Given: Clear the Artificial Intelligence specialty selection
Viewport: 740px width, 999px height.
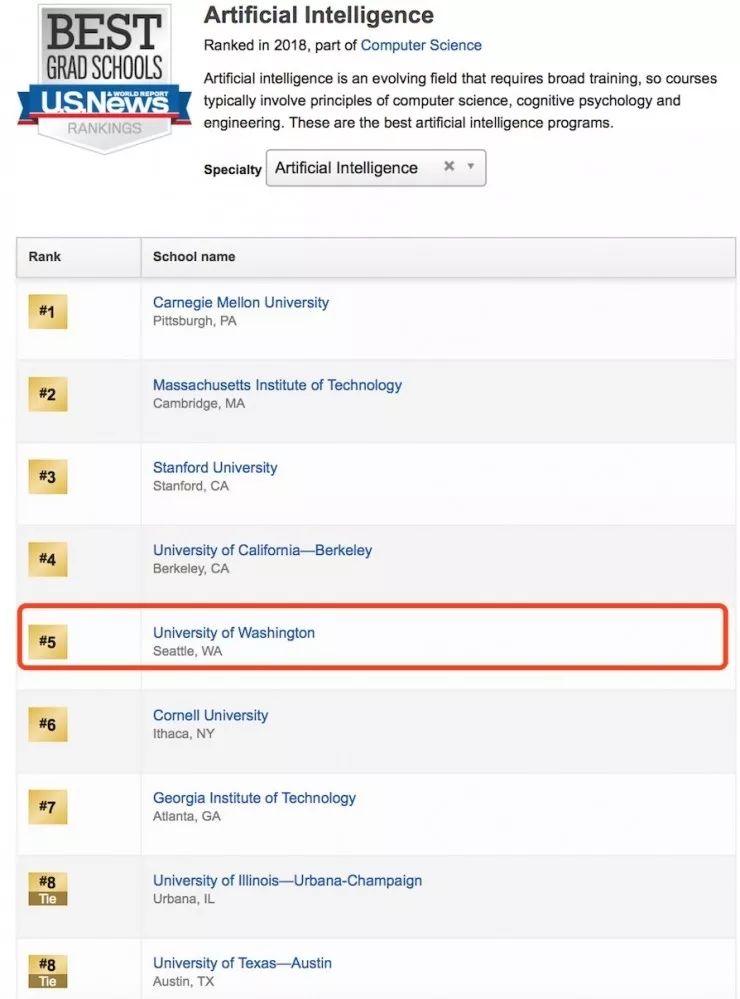Looking at the screenshot, I should 449,166.
